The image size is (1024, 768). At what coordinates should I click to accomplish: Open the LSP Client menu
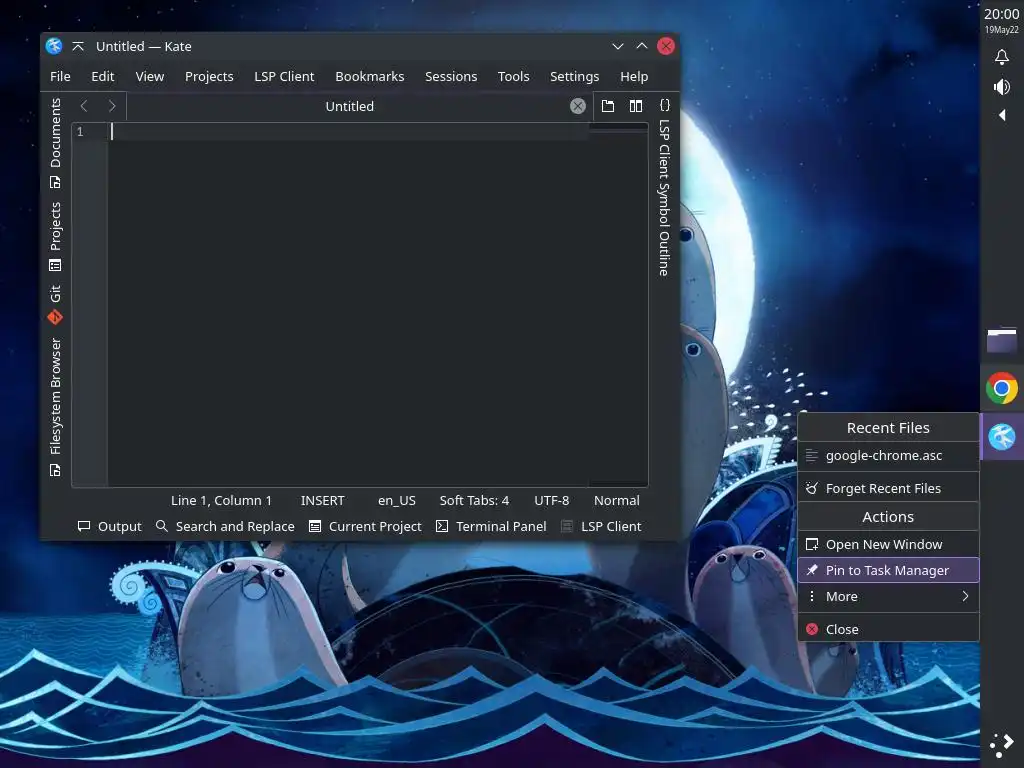click(284, 76)
